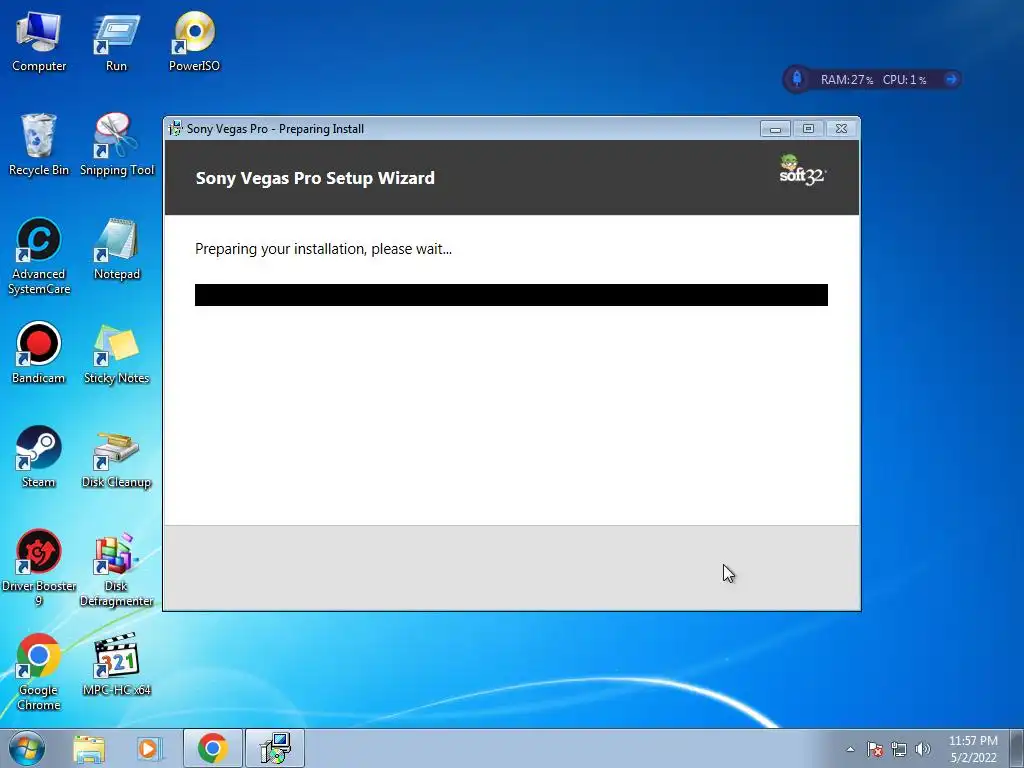The height and width of the screenshot is (768, 1024).
Task: Click the arrow on the RAM/CPU widget
Action: 951,79
